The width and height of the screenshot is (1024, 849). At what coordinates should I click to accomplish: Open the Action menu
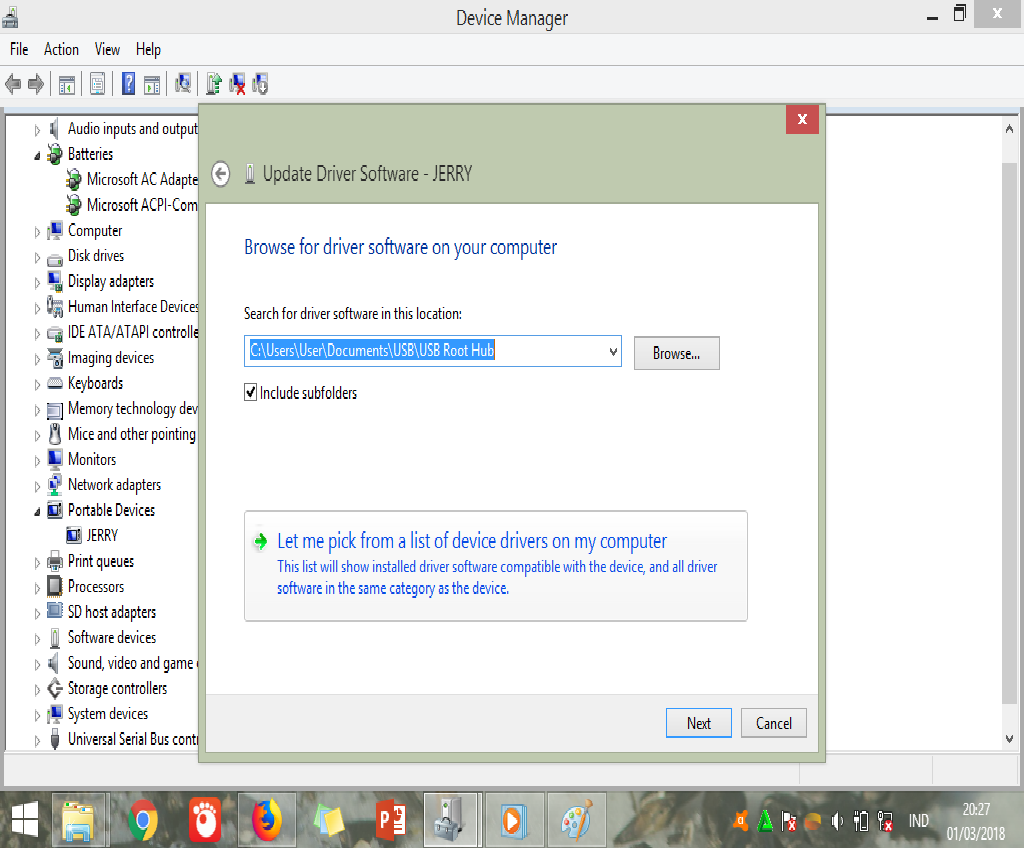(x=61, y=50)
